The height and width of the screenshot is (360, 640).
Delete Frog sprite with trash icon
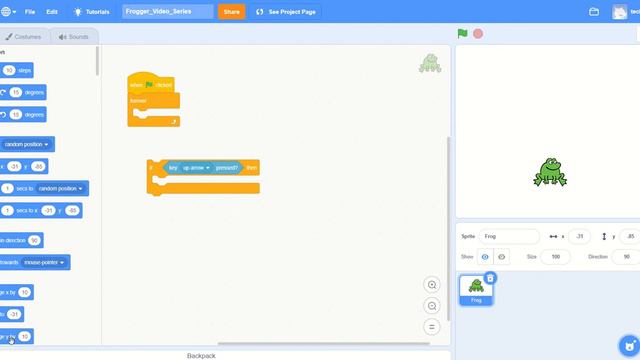[490, 278]
